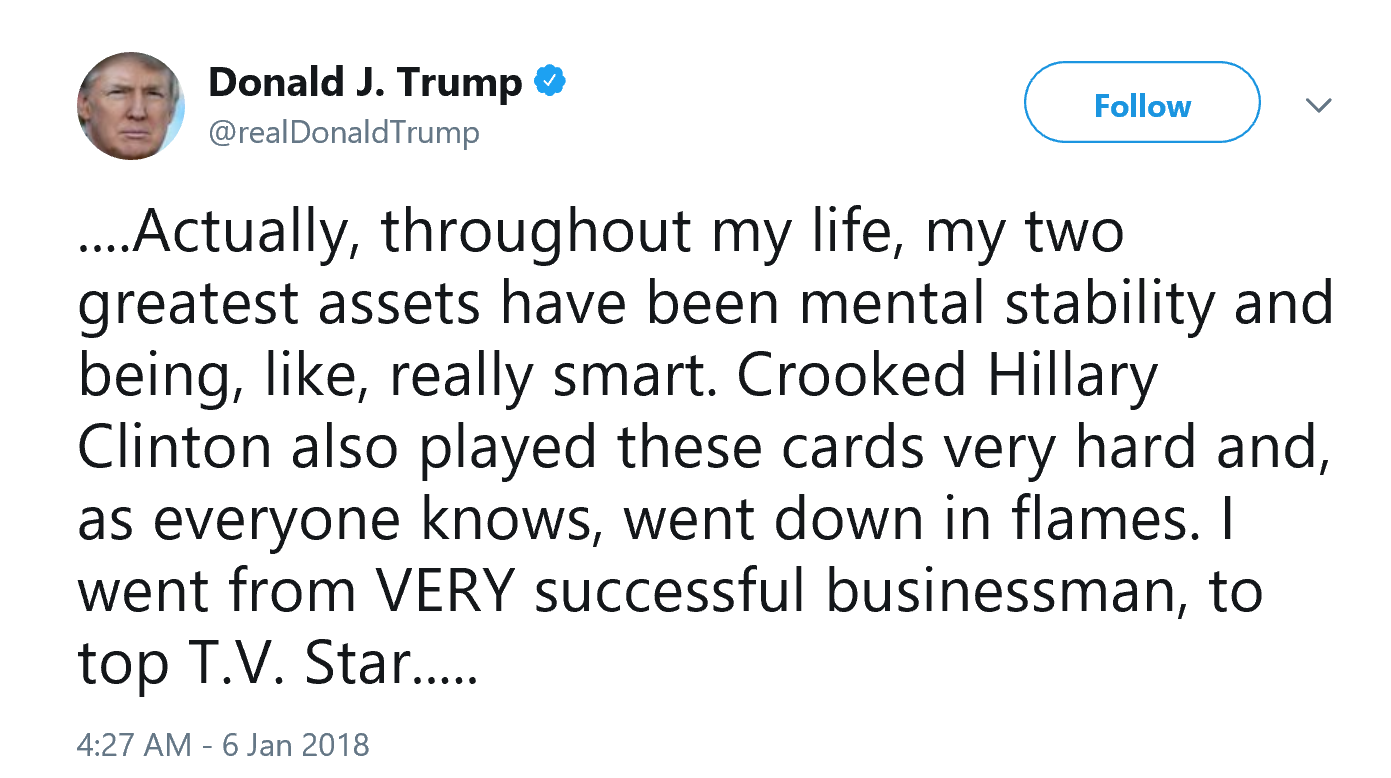Expand more actions with the down arrow
Image resolution: width=1391 pixels, height=778 pixels.
pyautogui.click(x=1320, y=104)
